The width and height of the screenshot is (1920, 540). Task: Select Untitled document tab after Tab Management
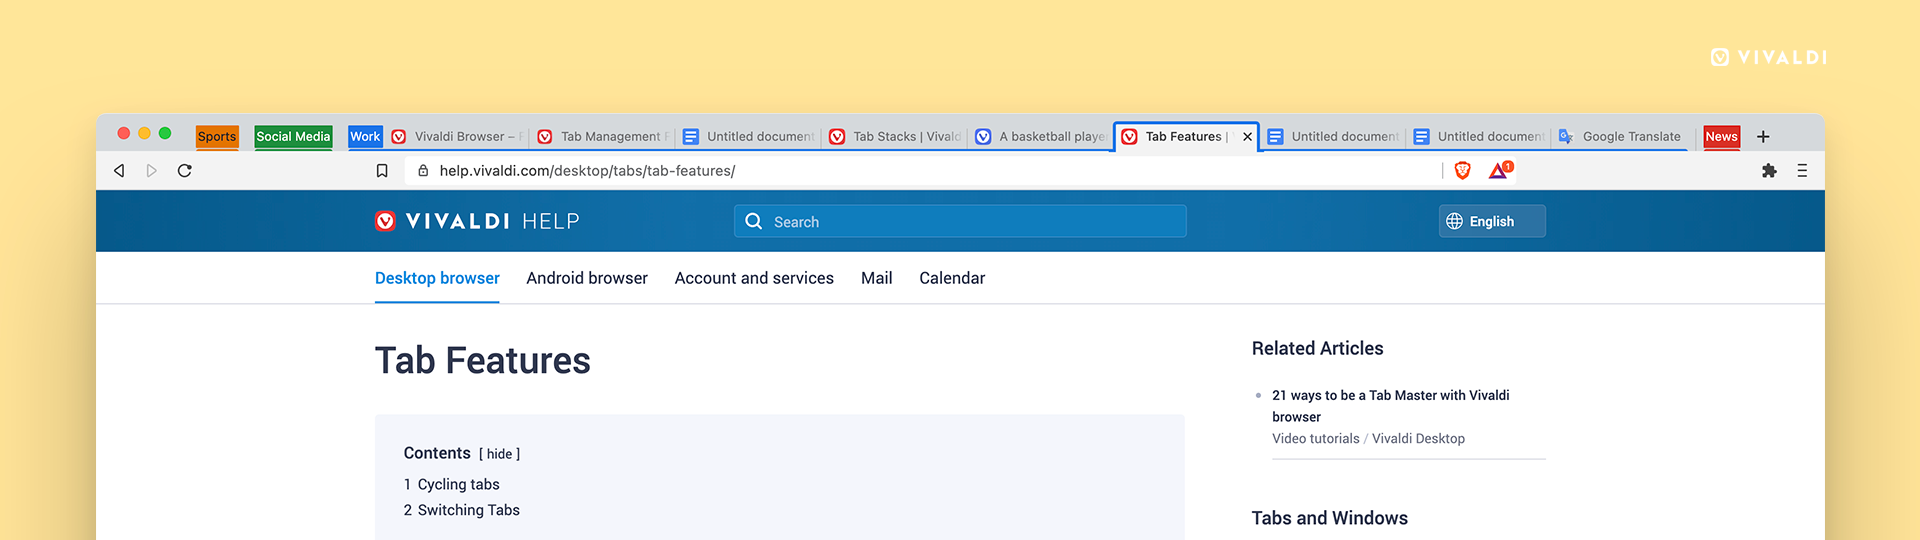tap(749, 137)
